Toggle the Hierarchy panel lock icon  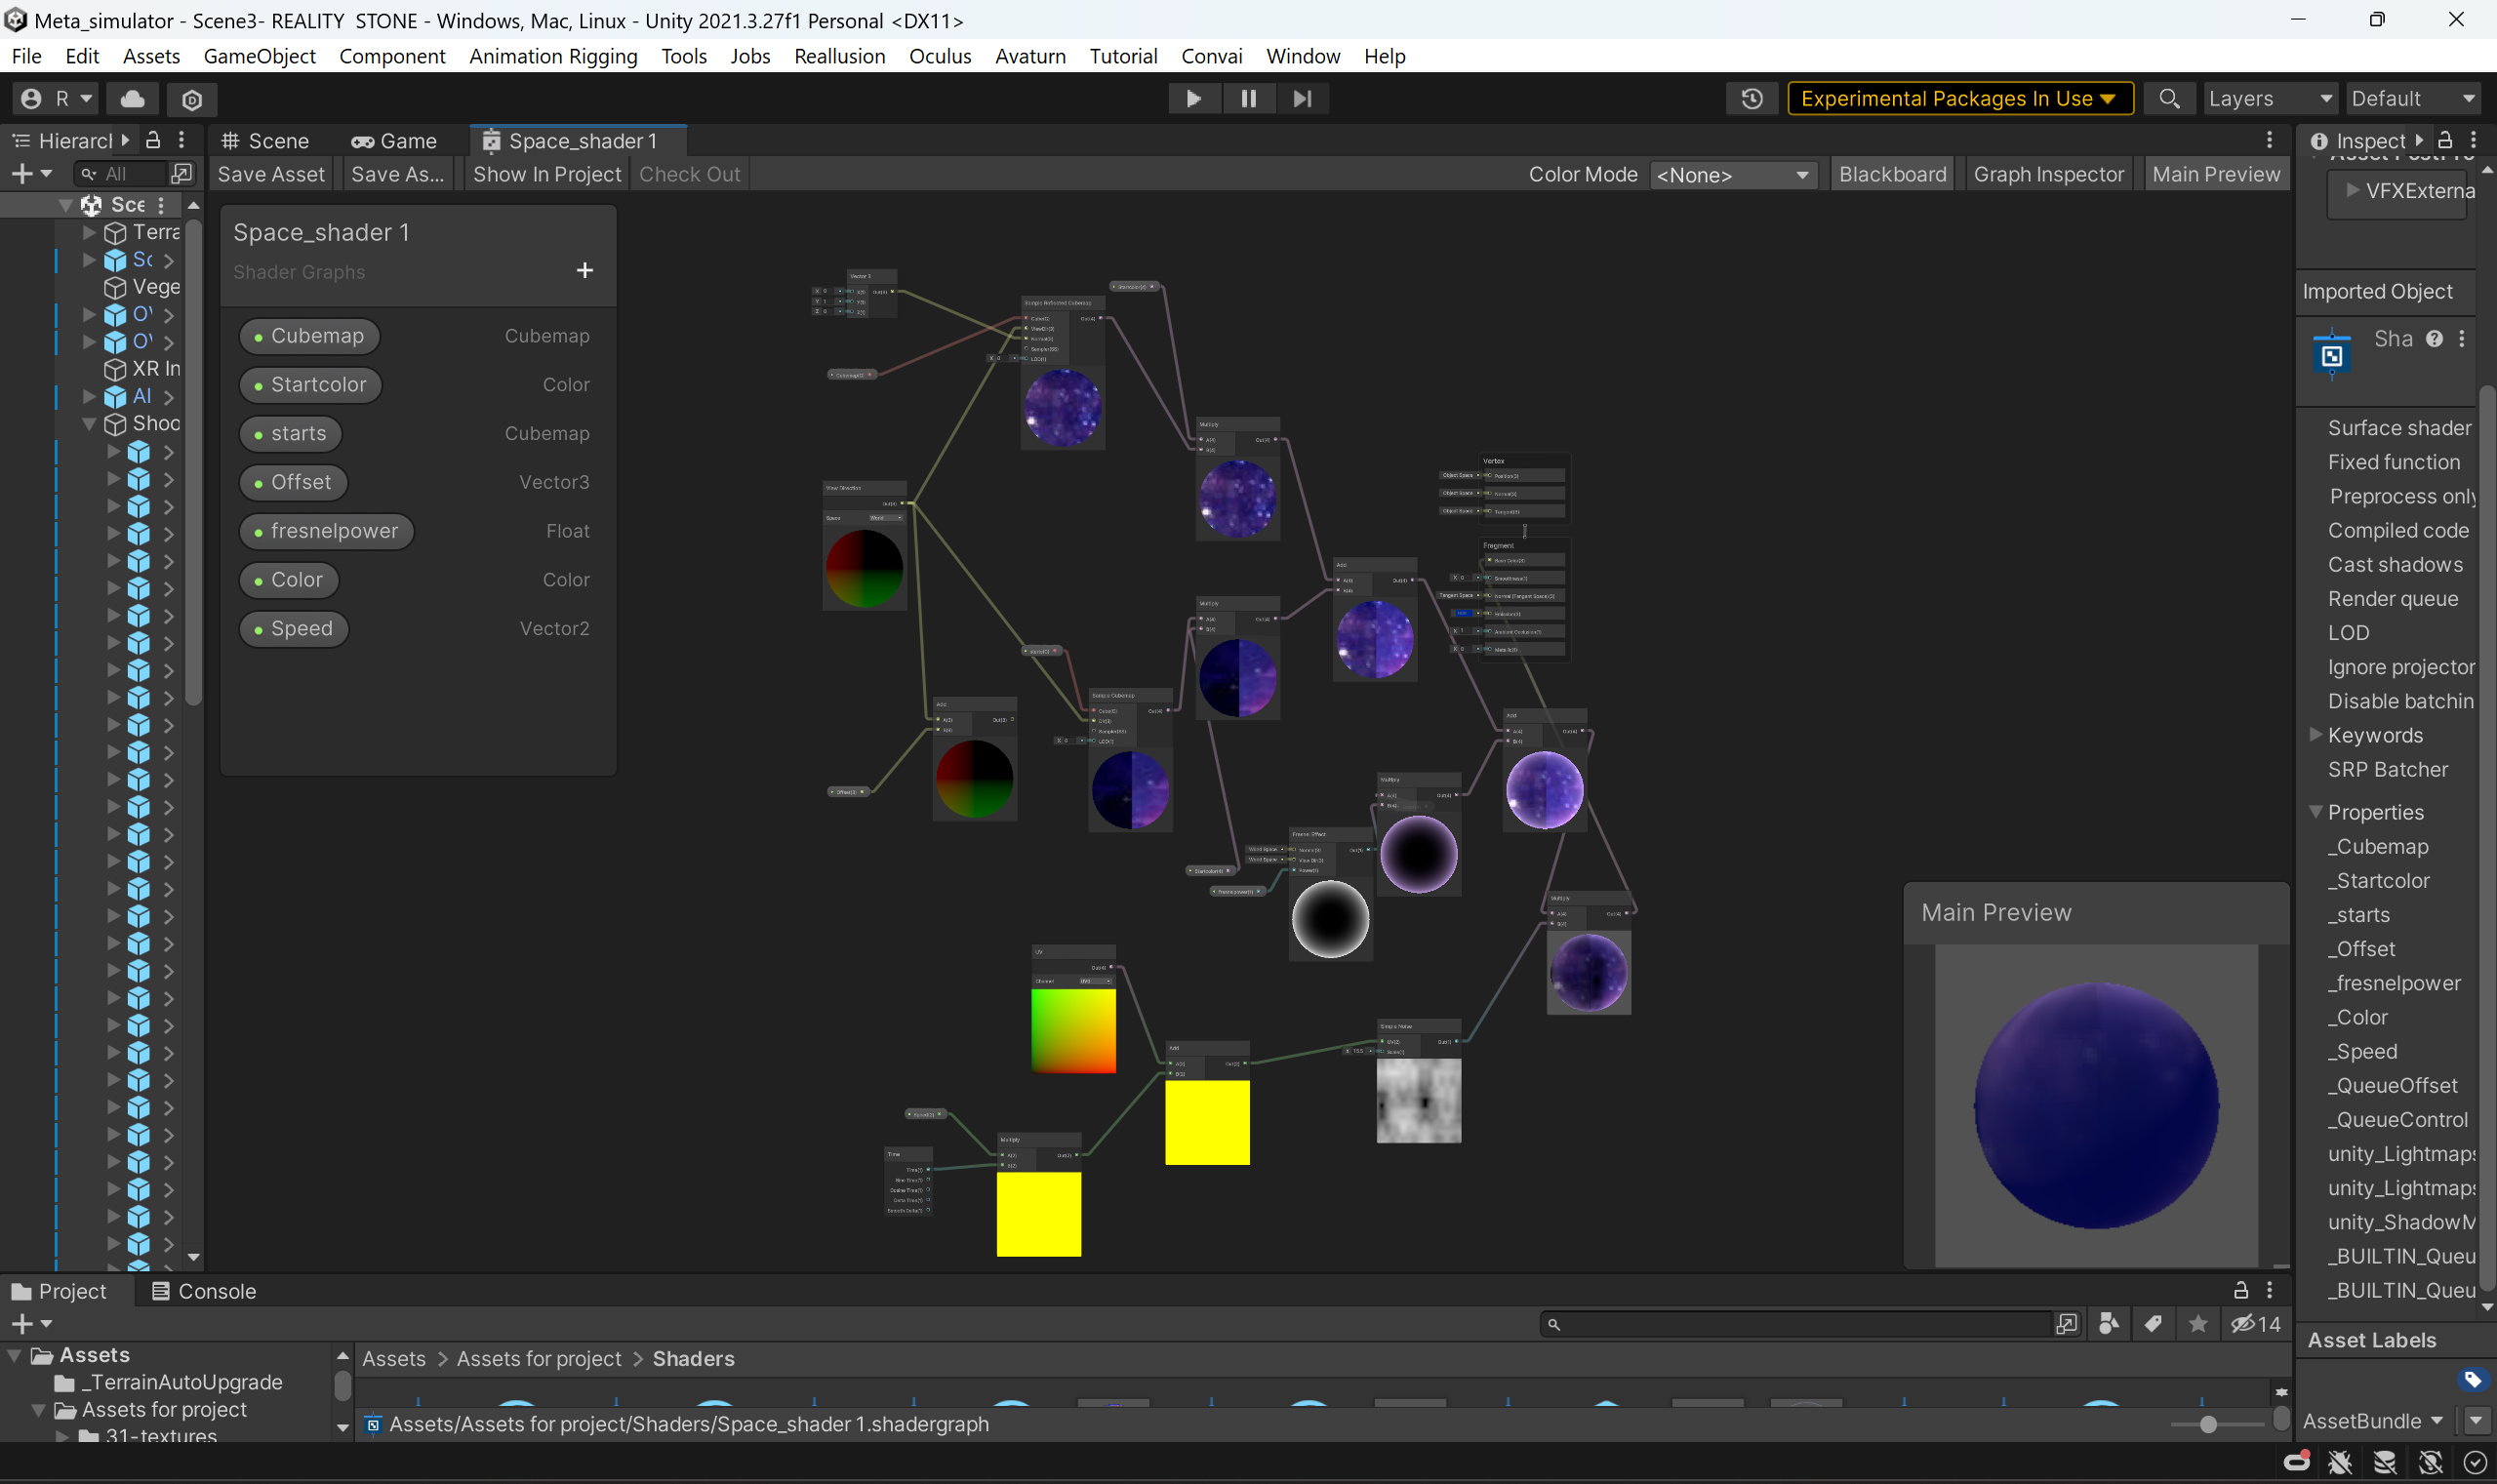[153, 140]
